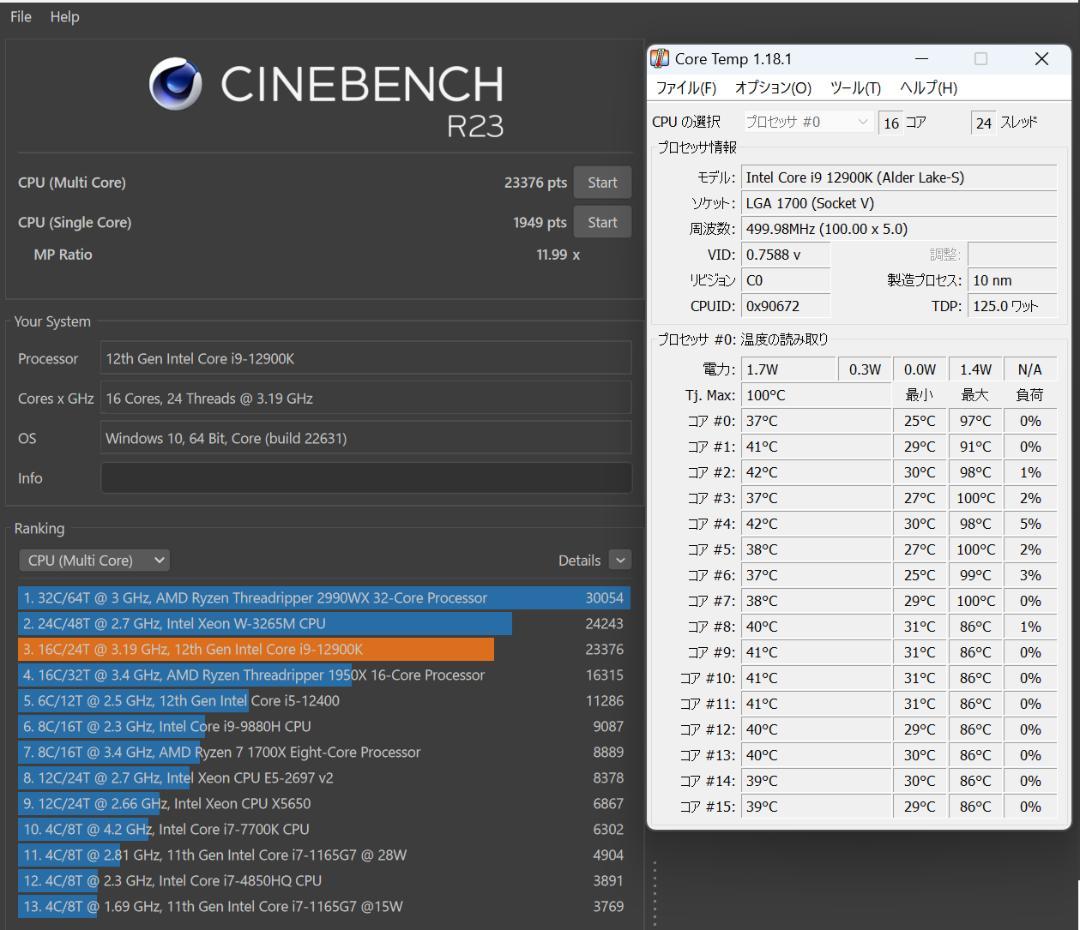Click the 電力 value 1.7W

[789, 370]
